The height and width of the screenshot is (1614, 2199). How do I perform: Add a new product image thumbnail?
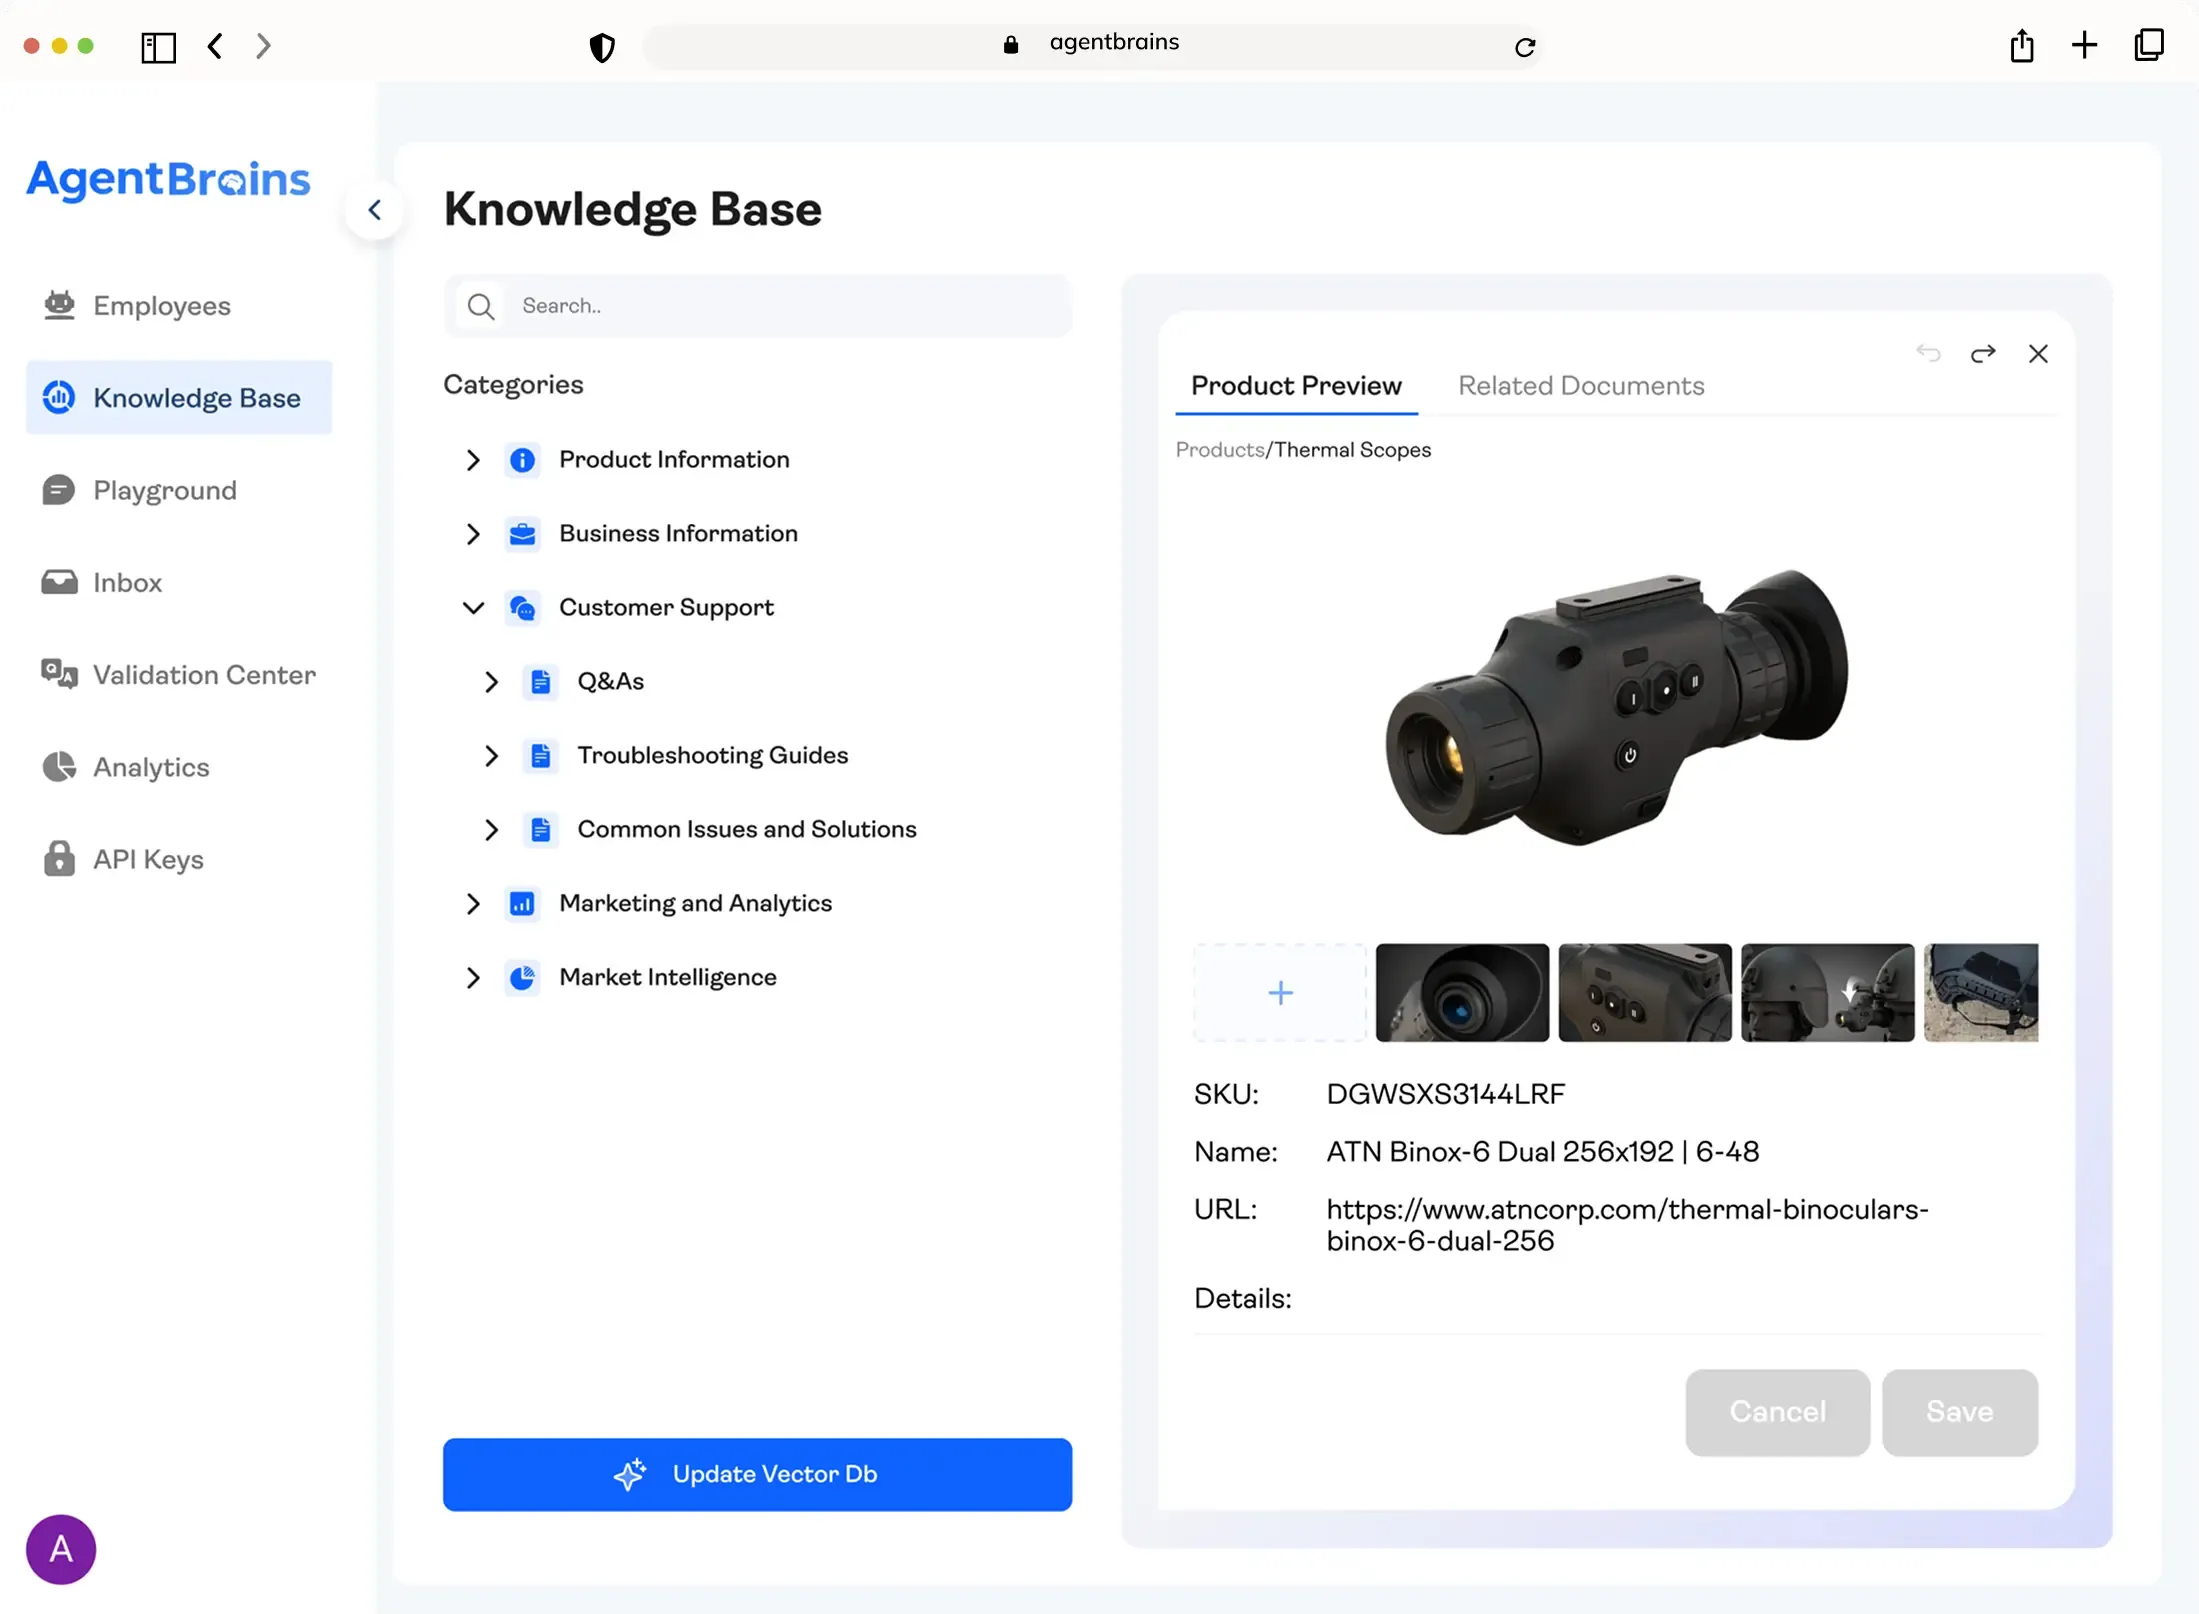1280,993
